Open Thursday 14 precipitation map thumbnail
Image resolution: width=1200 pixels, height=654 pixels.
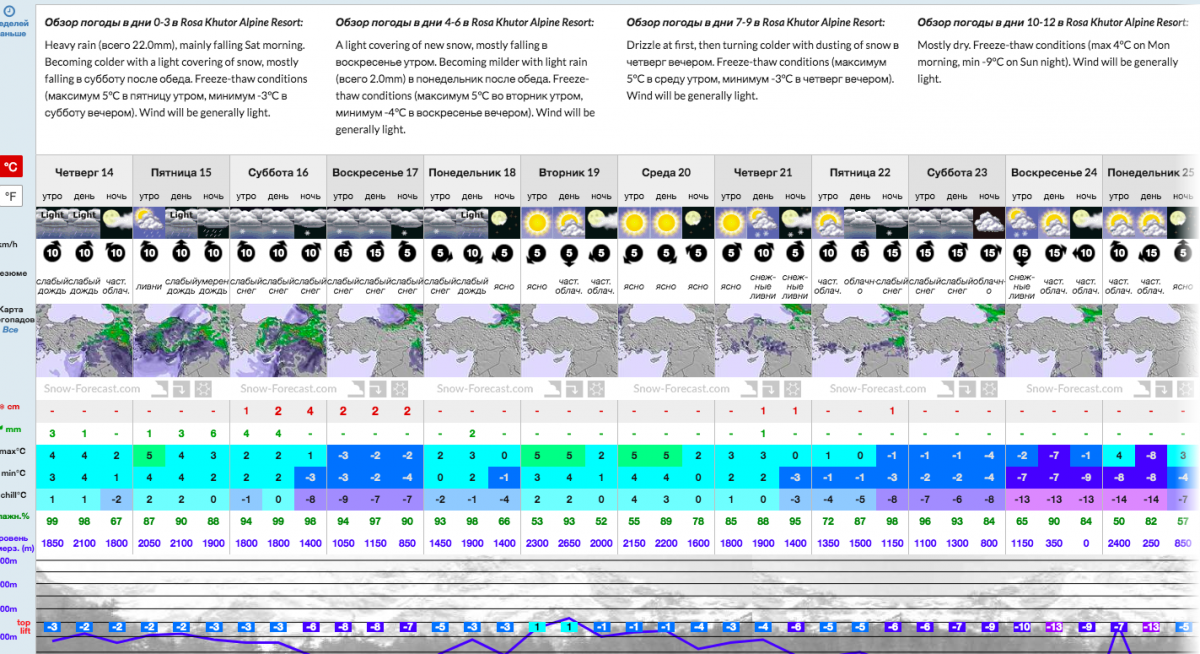click(84, 340)
